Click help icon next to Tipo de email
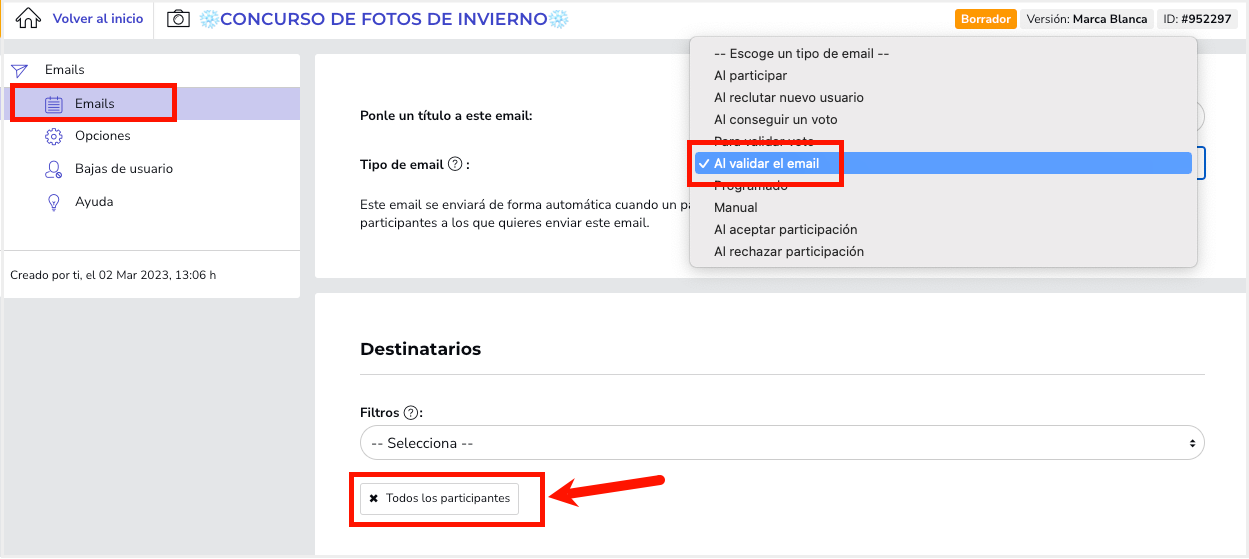Screen dimensions: 1249x559 [x=455, y=164]
